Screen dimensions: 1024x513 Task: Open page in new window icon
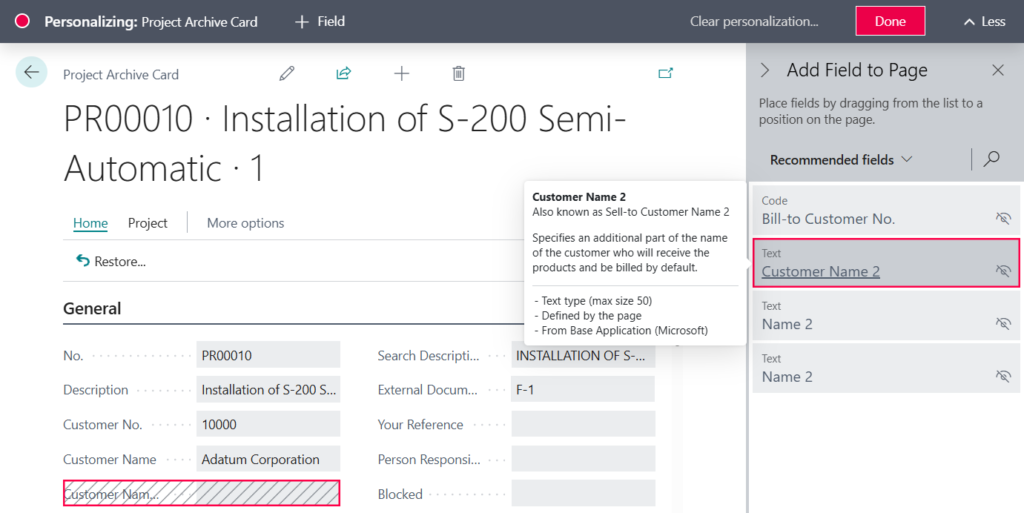[666, 73]
